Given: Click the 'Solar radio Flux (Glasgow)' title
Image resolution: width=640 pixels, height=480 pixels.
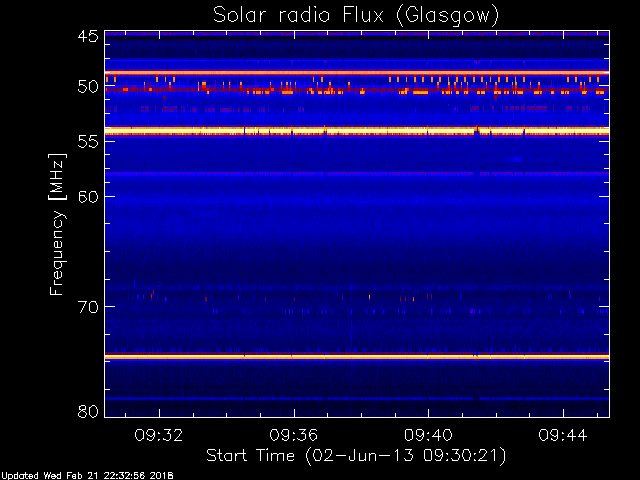Looking at the screenshot, I should tap(356, 16).
